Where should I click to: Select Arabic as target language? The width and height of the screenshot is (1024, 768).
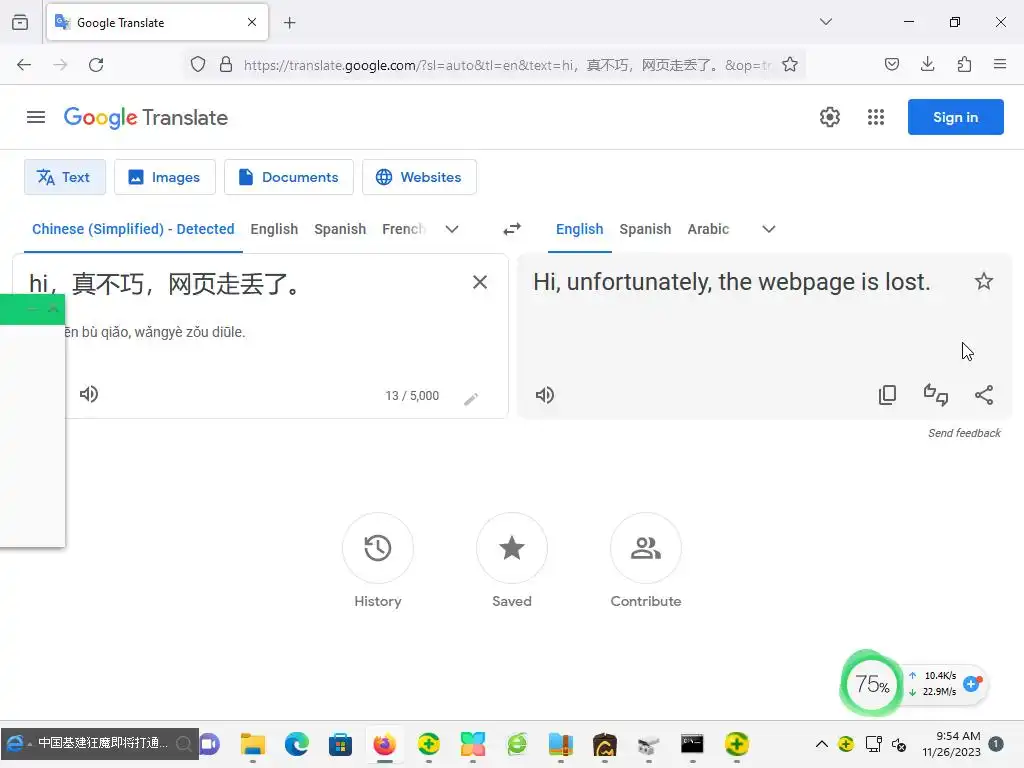pyautogui.click(x=708, y=229)
